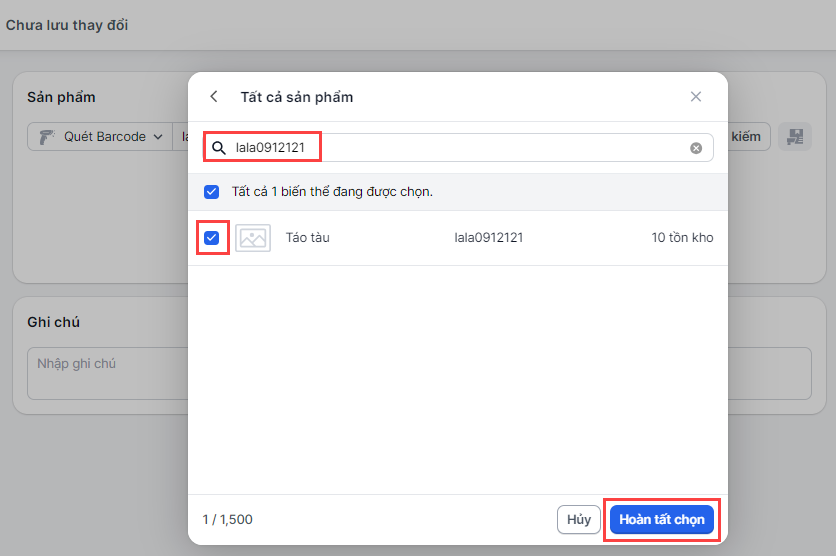Click the inventory icon beside search
Screen dimensions: 836x556
(794, 136)
